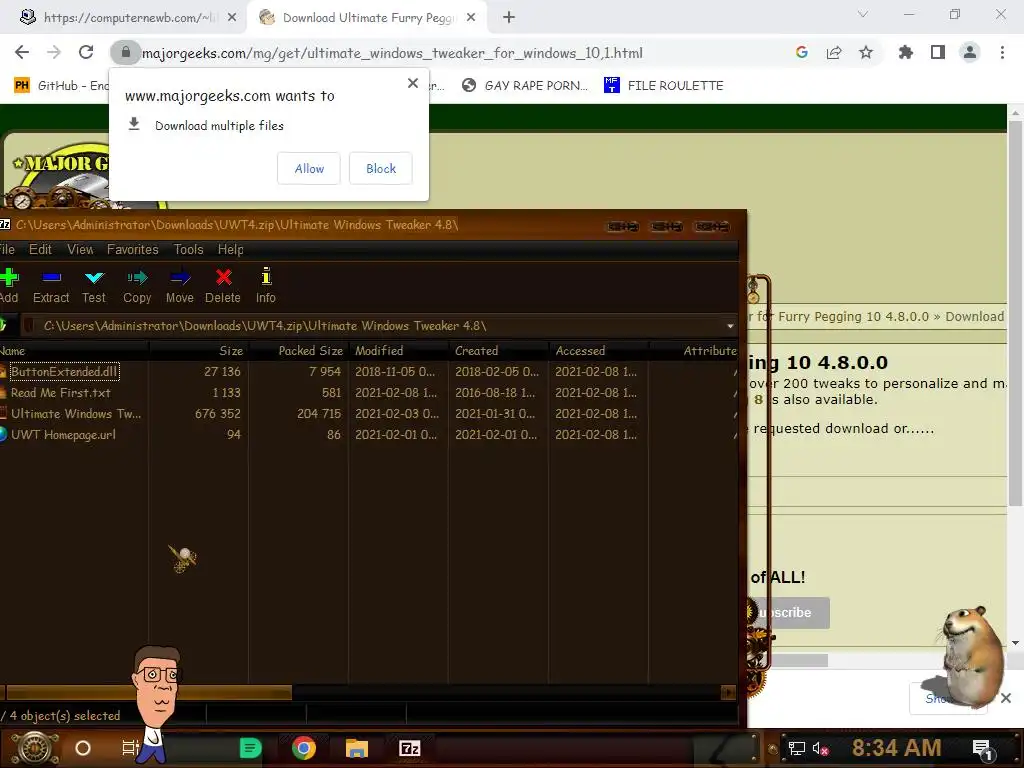Click the 7-Zip Add toolbar icon
The width and height of the screenshot is (1024, 768).
coord(9,278)
